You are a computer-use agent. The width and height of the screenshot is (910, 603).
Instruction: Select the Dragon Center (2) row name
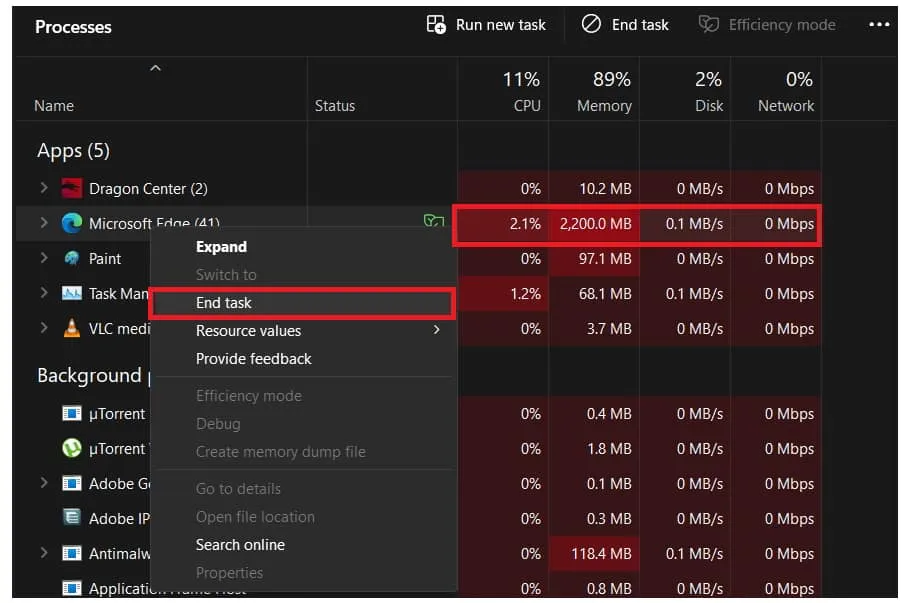[148, 189]
